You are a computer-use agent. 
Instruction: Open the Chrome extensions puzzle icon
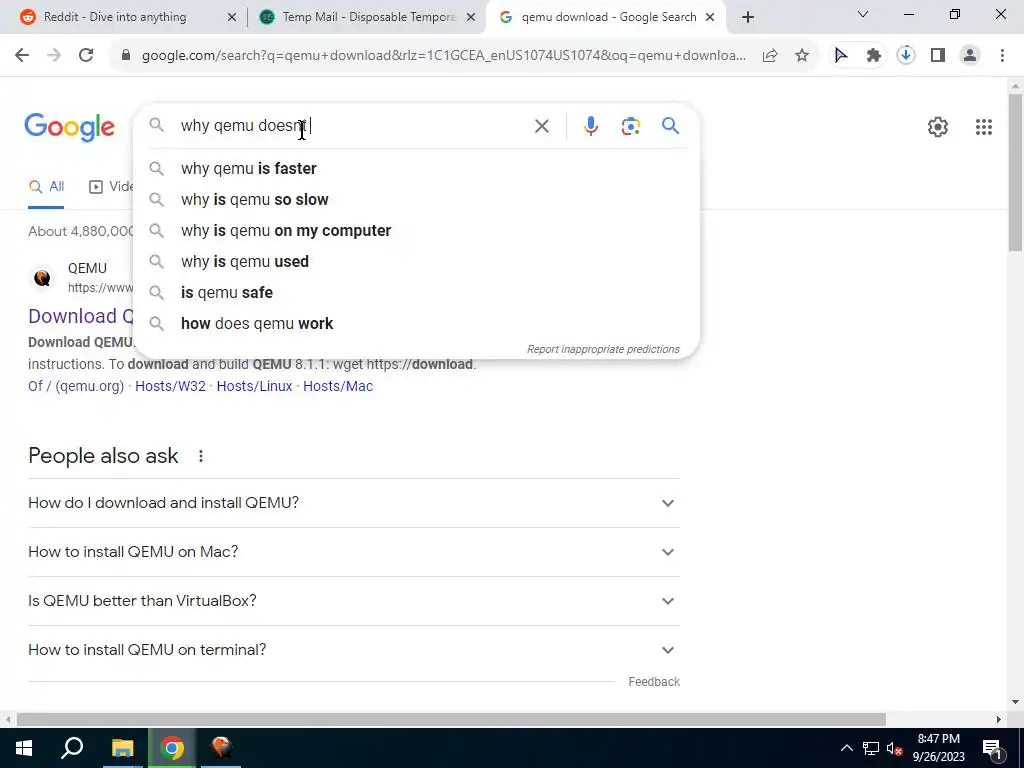point(873,56)
